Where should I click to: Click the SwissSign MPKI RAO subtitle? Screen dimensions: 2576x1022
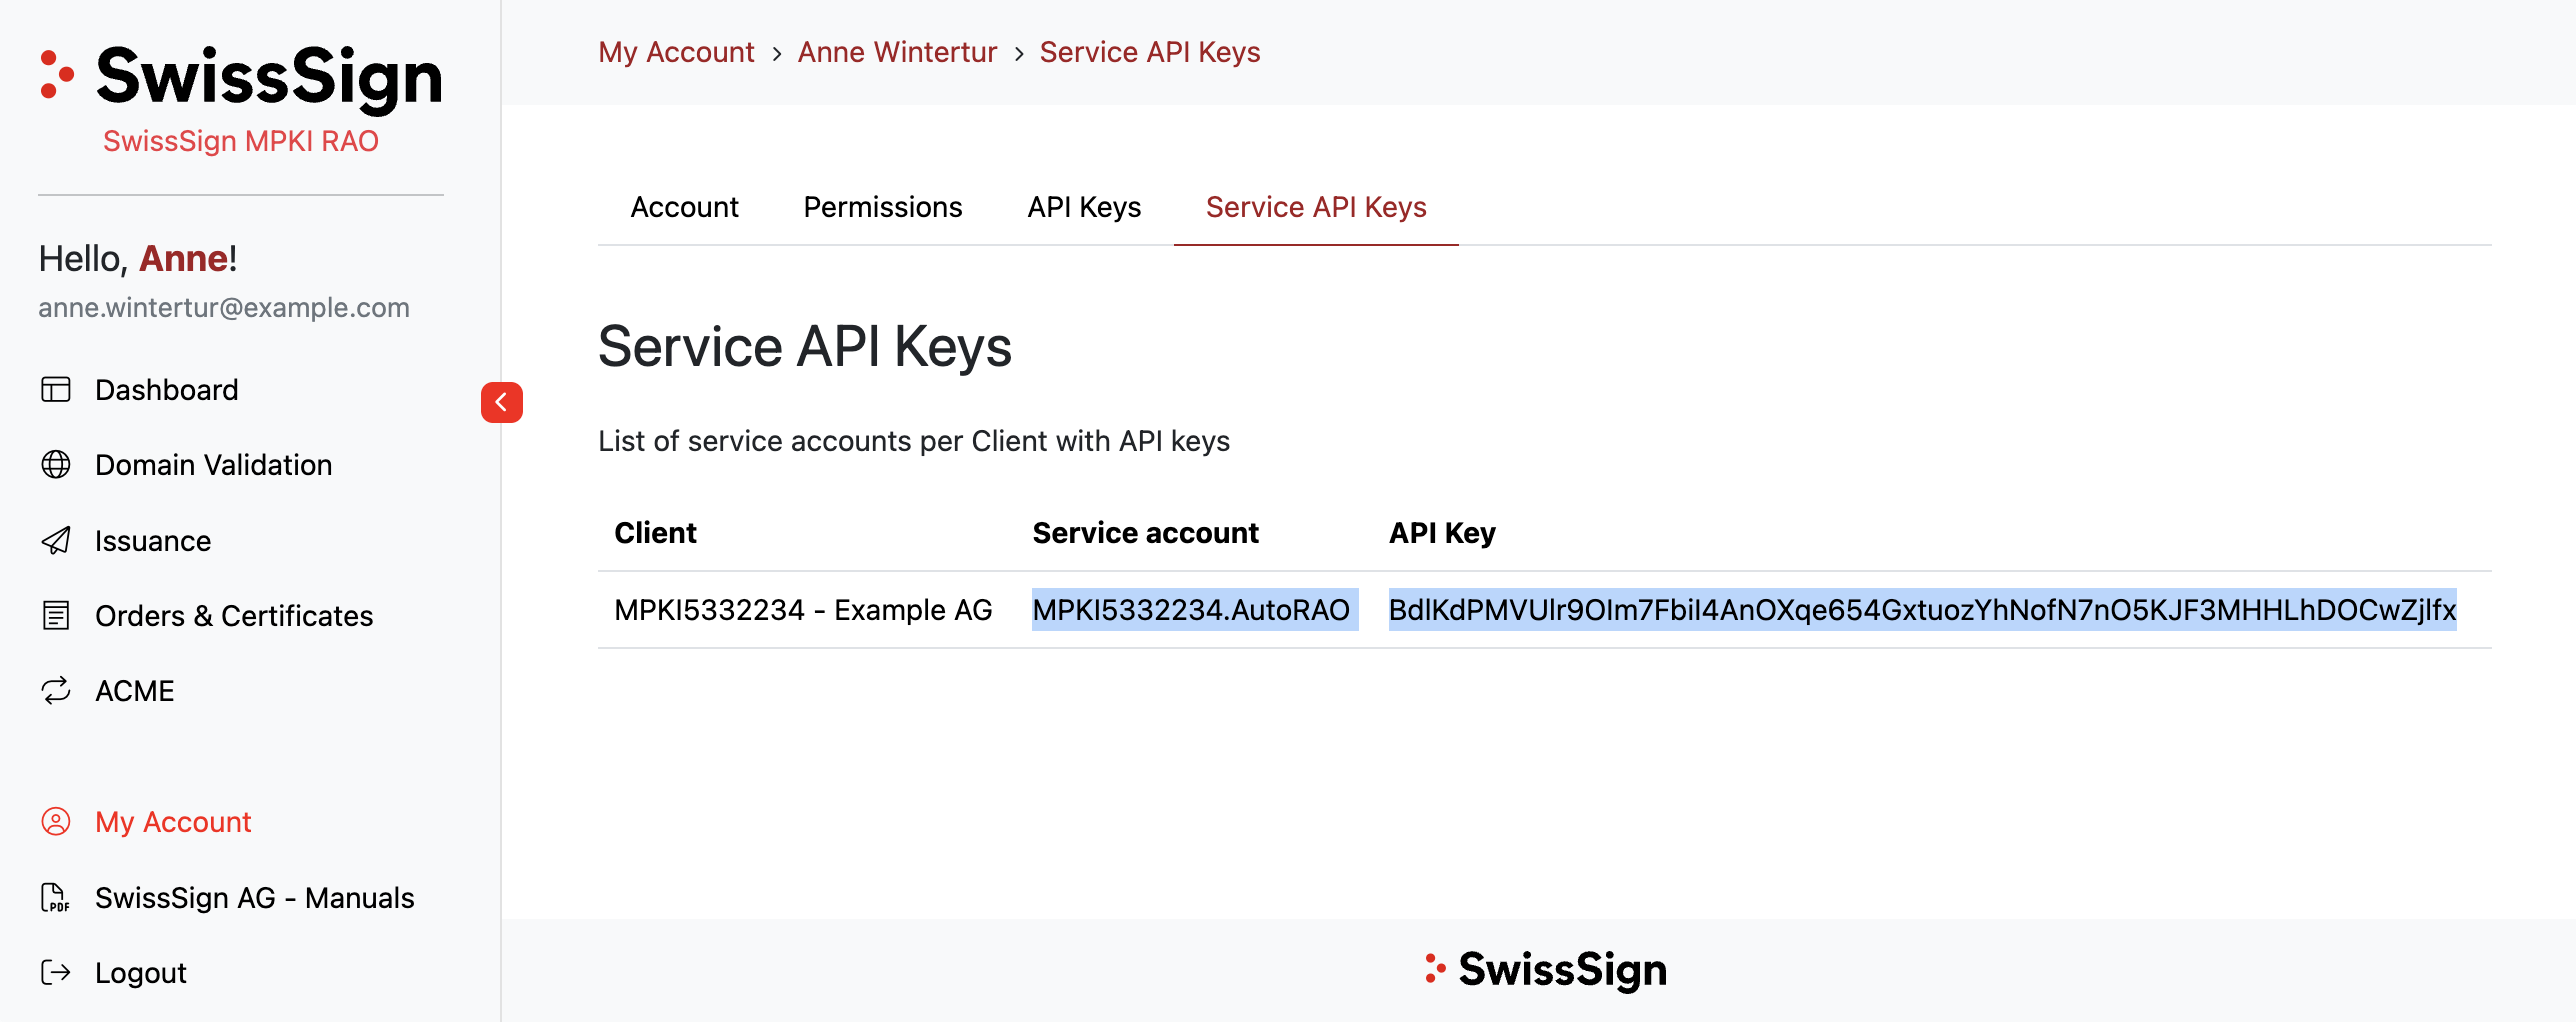click(x=241, y=141)
